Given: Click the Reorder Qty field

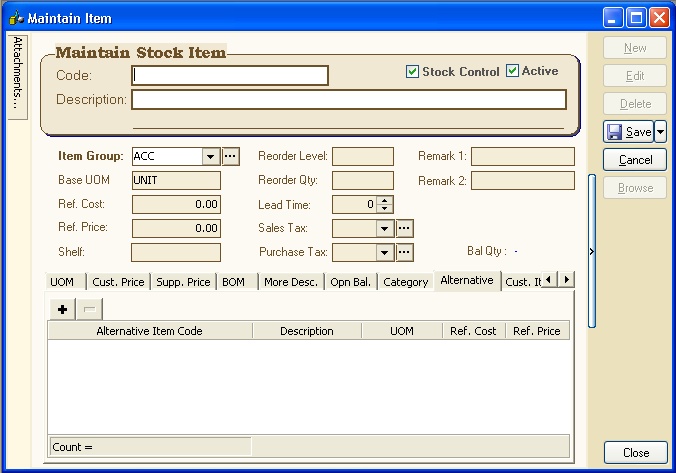Looking at the screenshot, I should coord(363,180).
